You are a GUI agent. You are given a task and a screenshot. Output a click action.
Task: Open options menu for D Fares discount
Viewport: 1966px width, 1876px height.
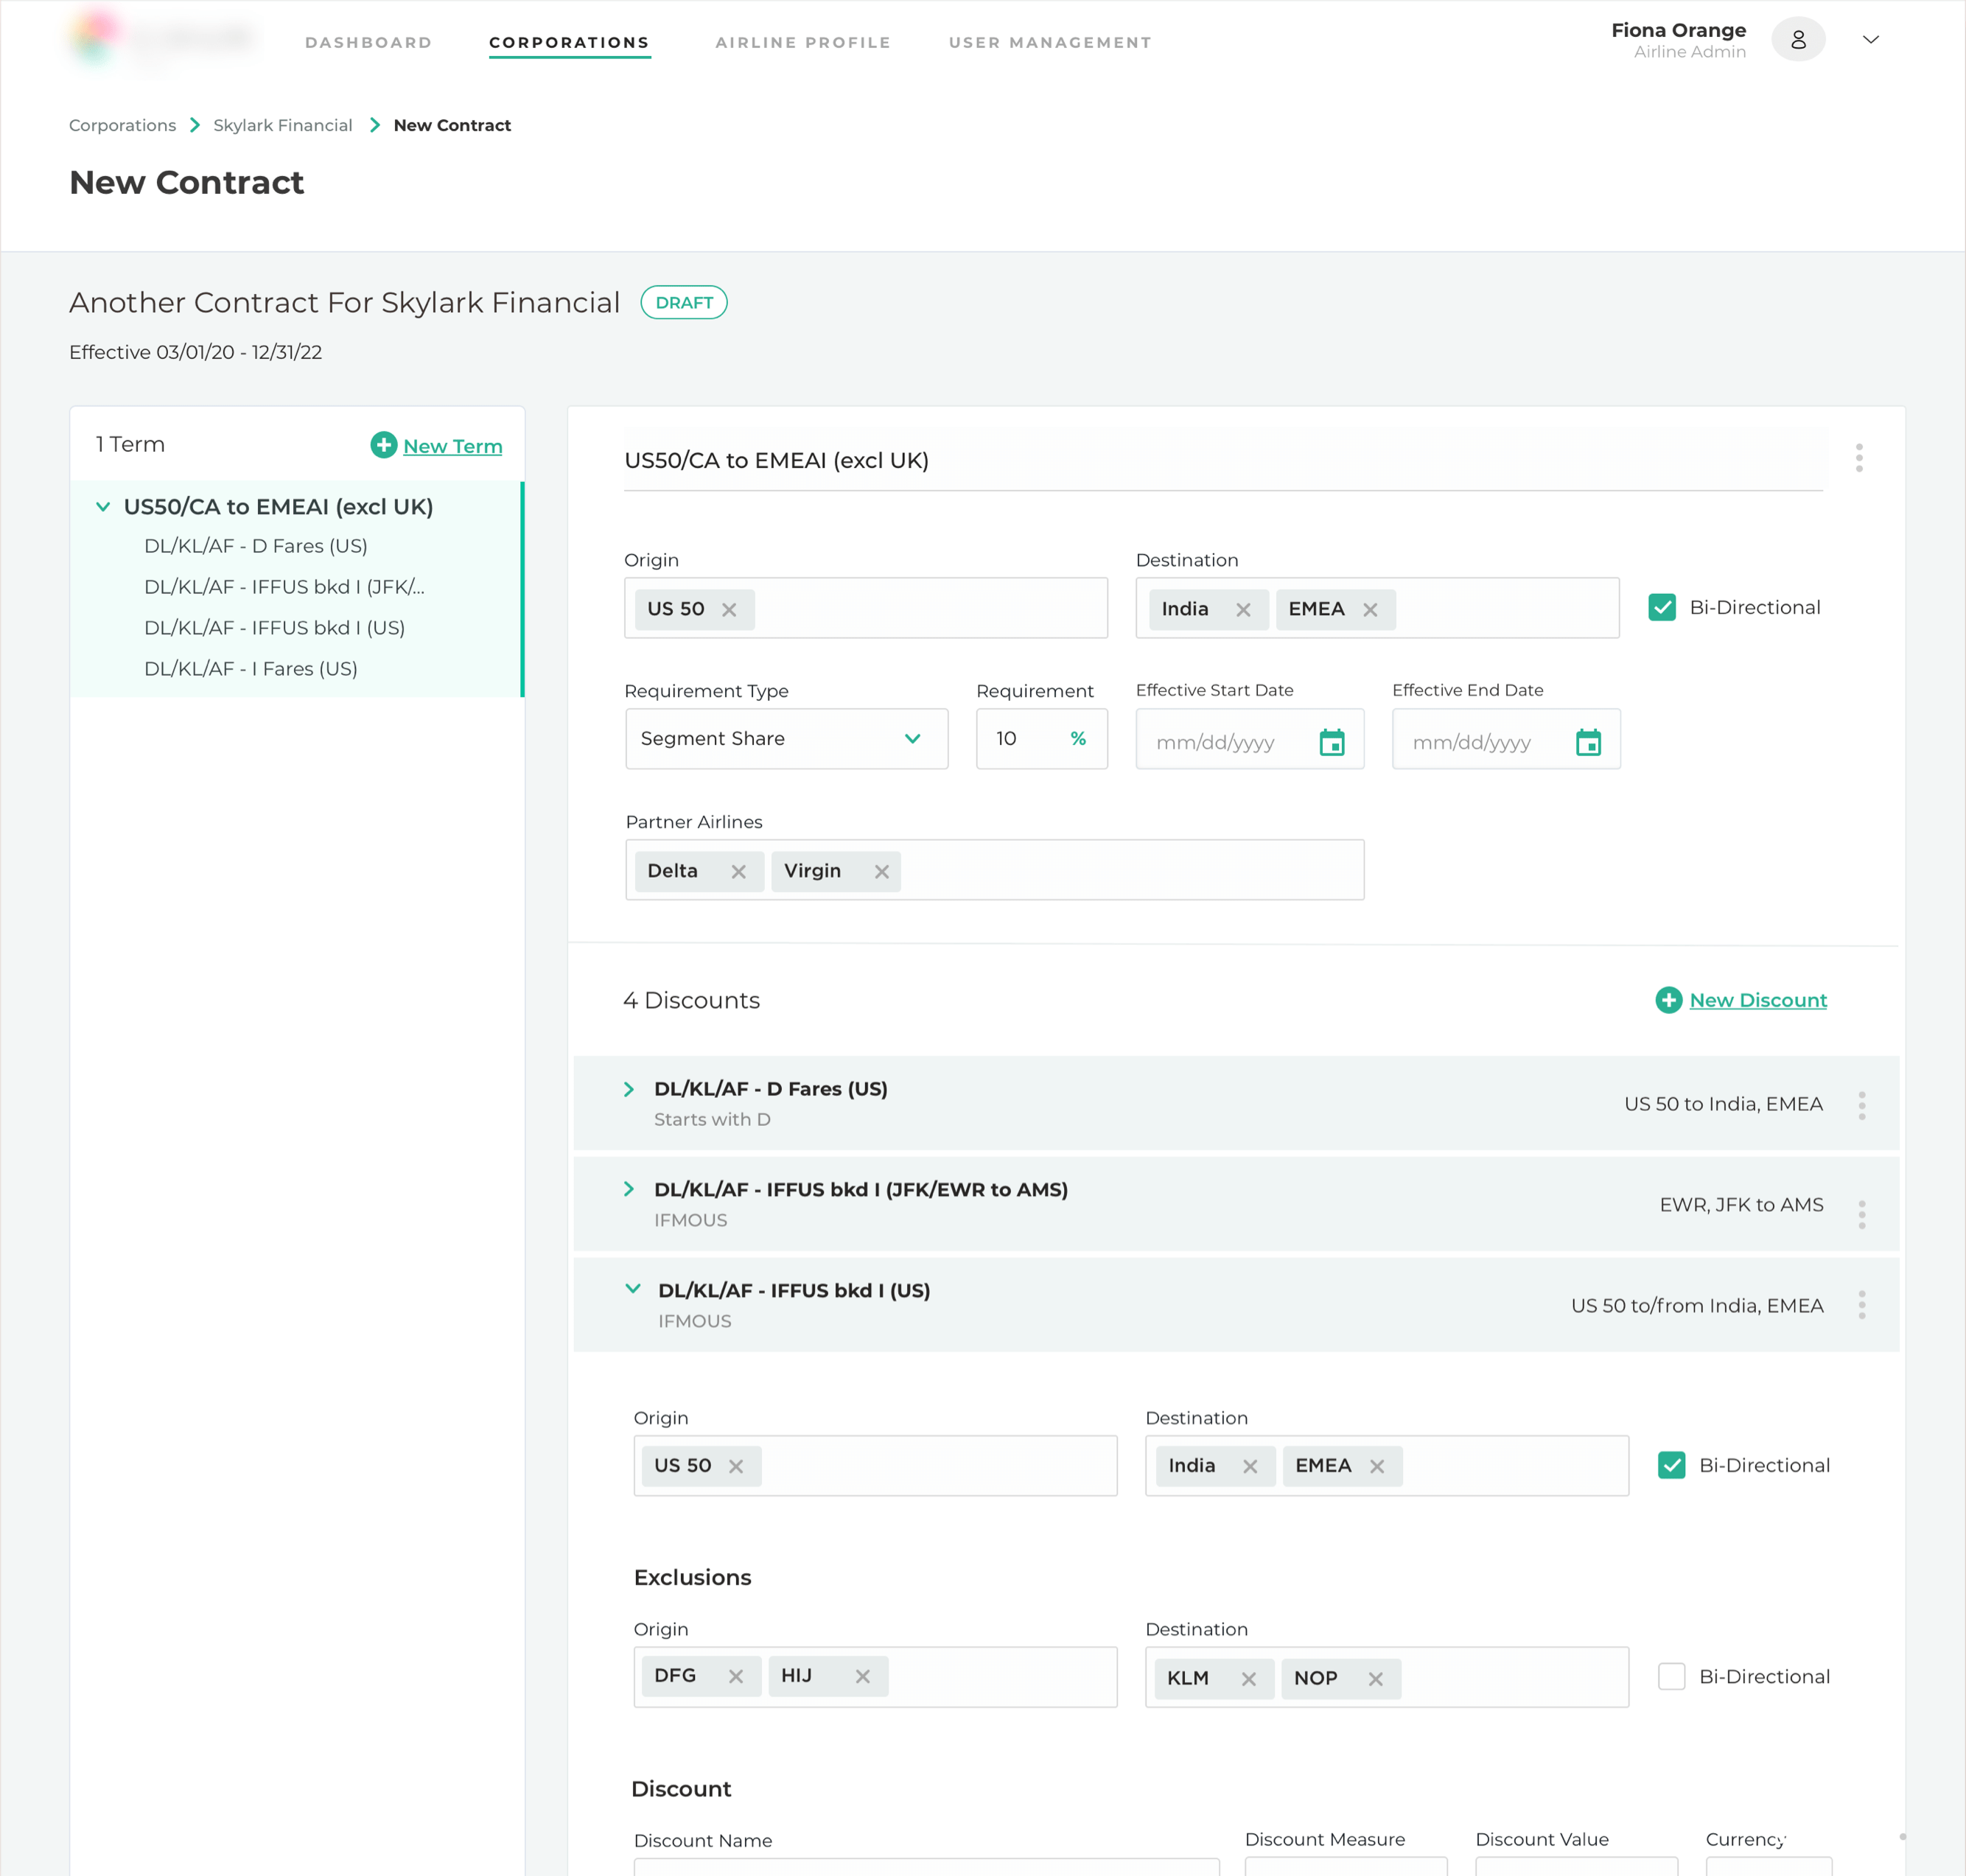coord(1862,1104)
